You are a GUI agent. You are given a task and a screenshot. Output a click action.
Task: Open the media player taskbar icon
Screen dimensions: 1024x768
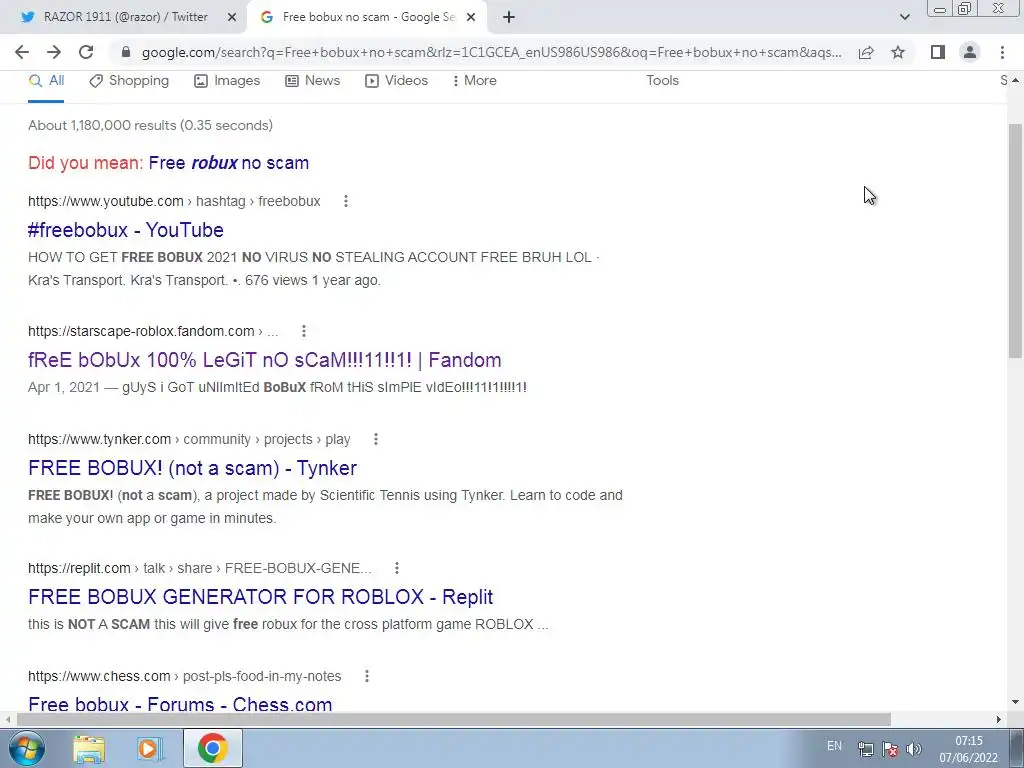point(148,749)
